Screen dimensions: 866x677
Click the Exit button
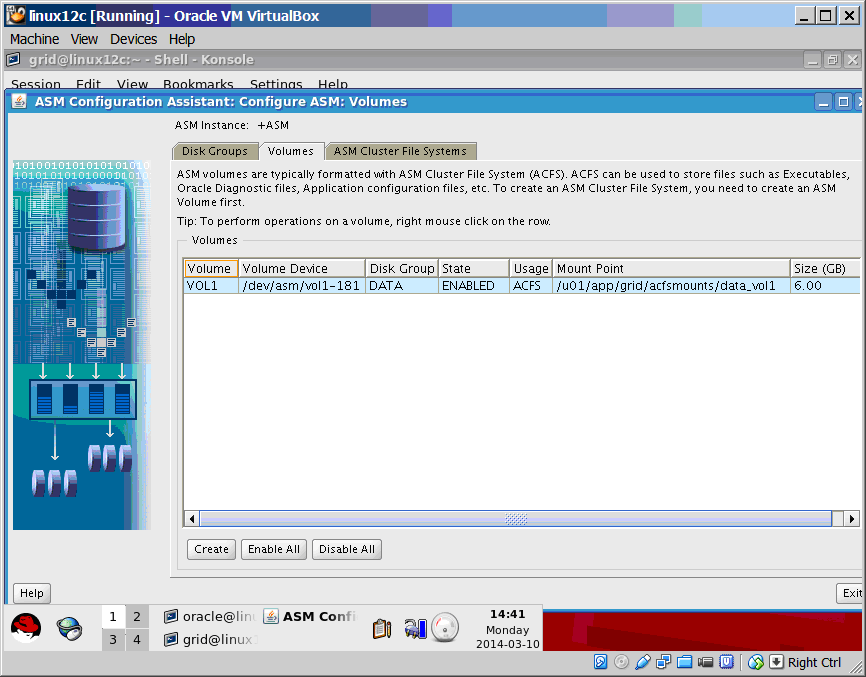coord(851,593)
